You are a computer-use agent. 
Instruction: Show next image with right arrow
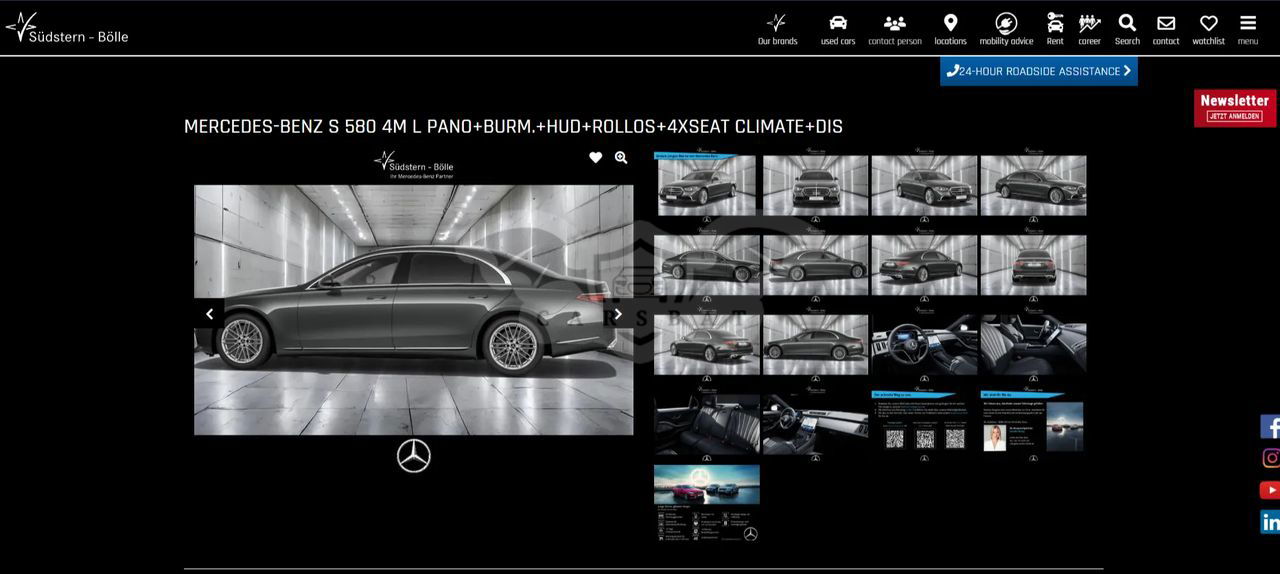(618, 314)
